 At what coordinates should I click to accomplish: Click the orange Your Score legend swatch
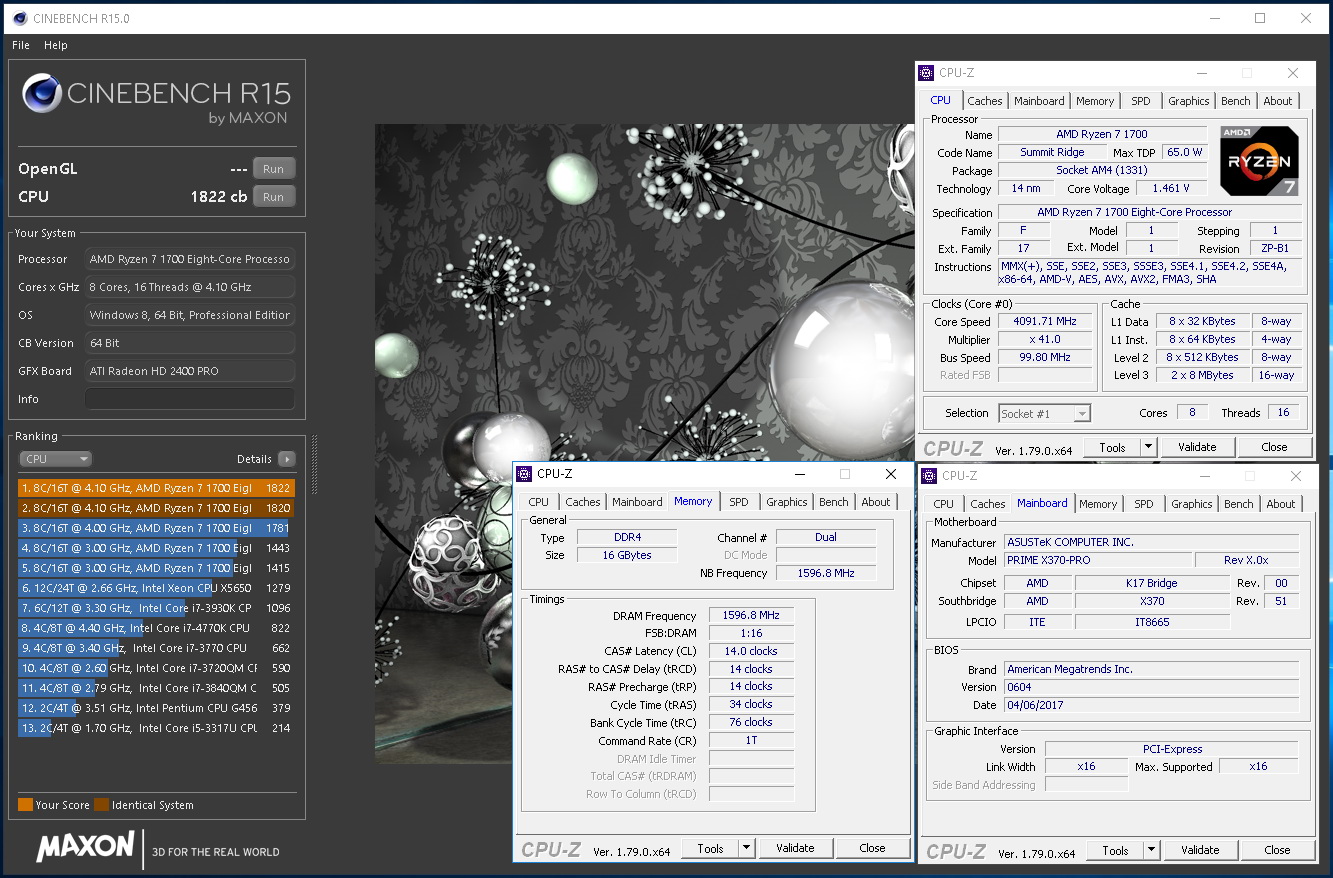point(25,804)
